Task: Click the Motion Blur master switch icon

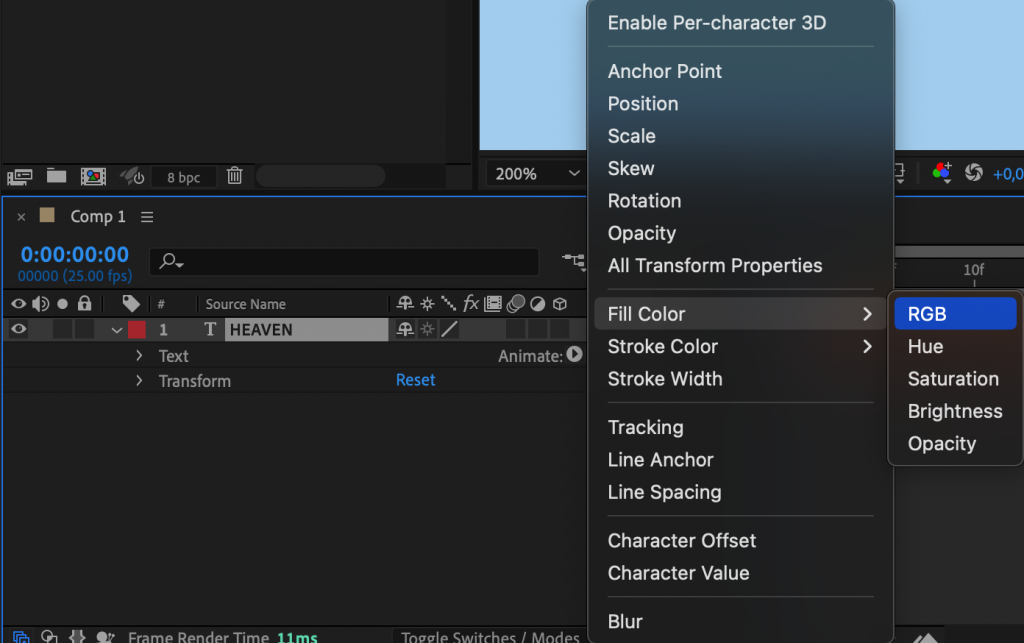Action: click(514, 303)
